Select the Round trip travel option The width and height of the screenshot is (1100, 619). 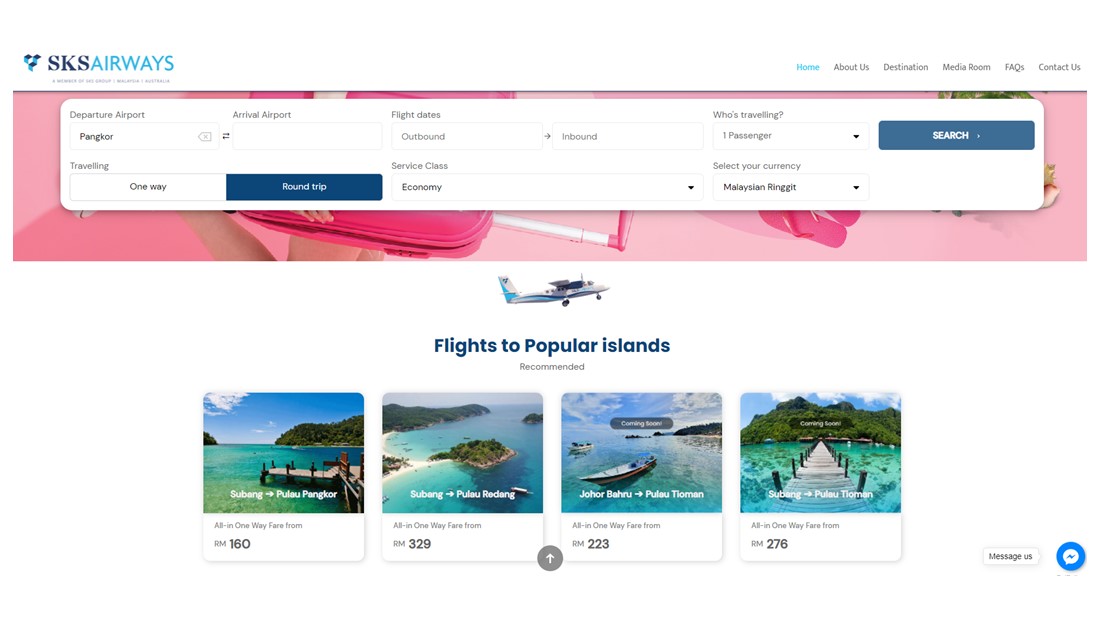pyautogui.click(x=304, y=187)
